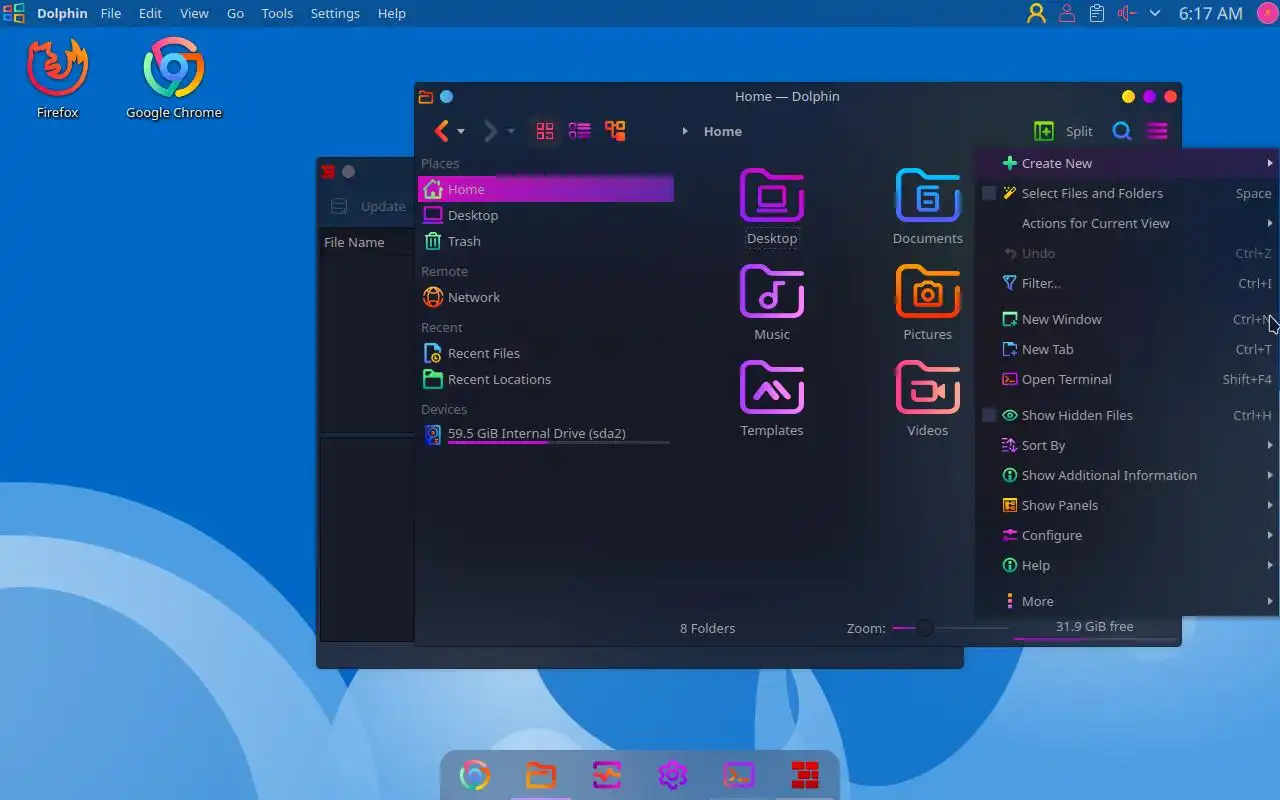This screenshot has height=800, width=1280.
Task: Switch to Details tree view mode
Action: point(615,131)
